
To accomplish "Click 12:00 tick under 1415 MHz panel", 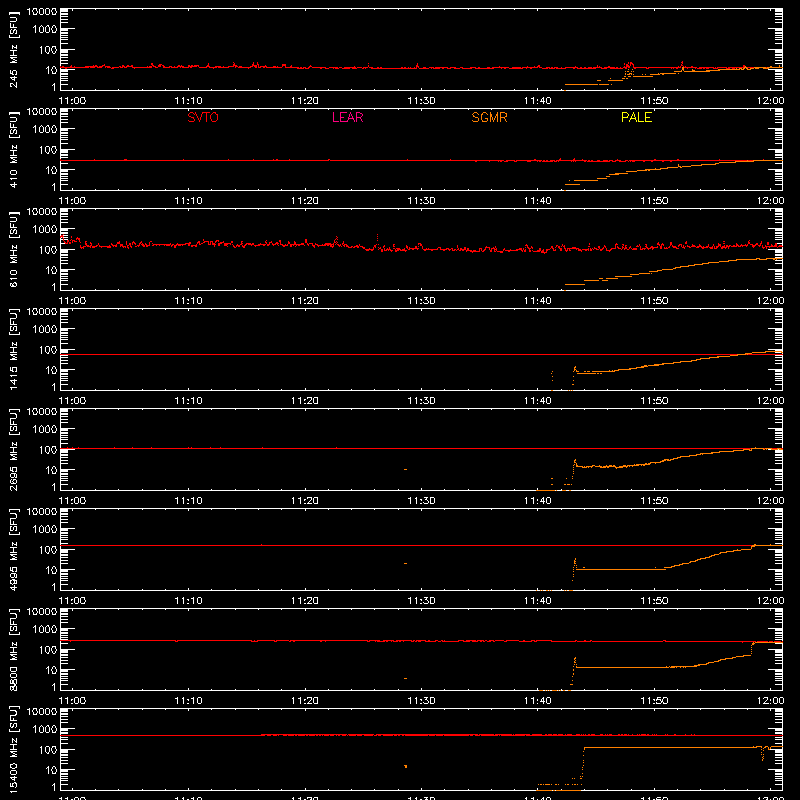I will click(770, 401).
